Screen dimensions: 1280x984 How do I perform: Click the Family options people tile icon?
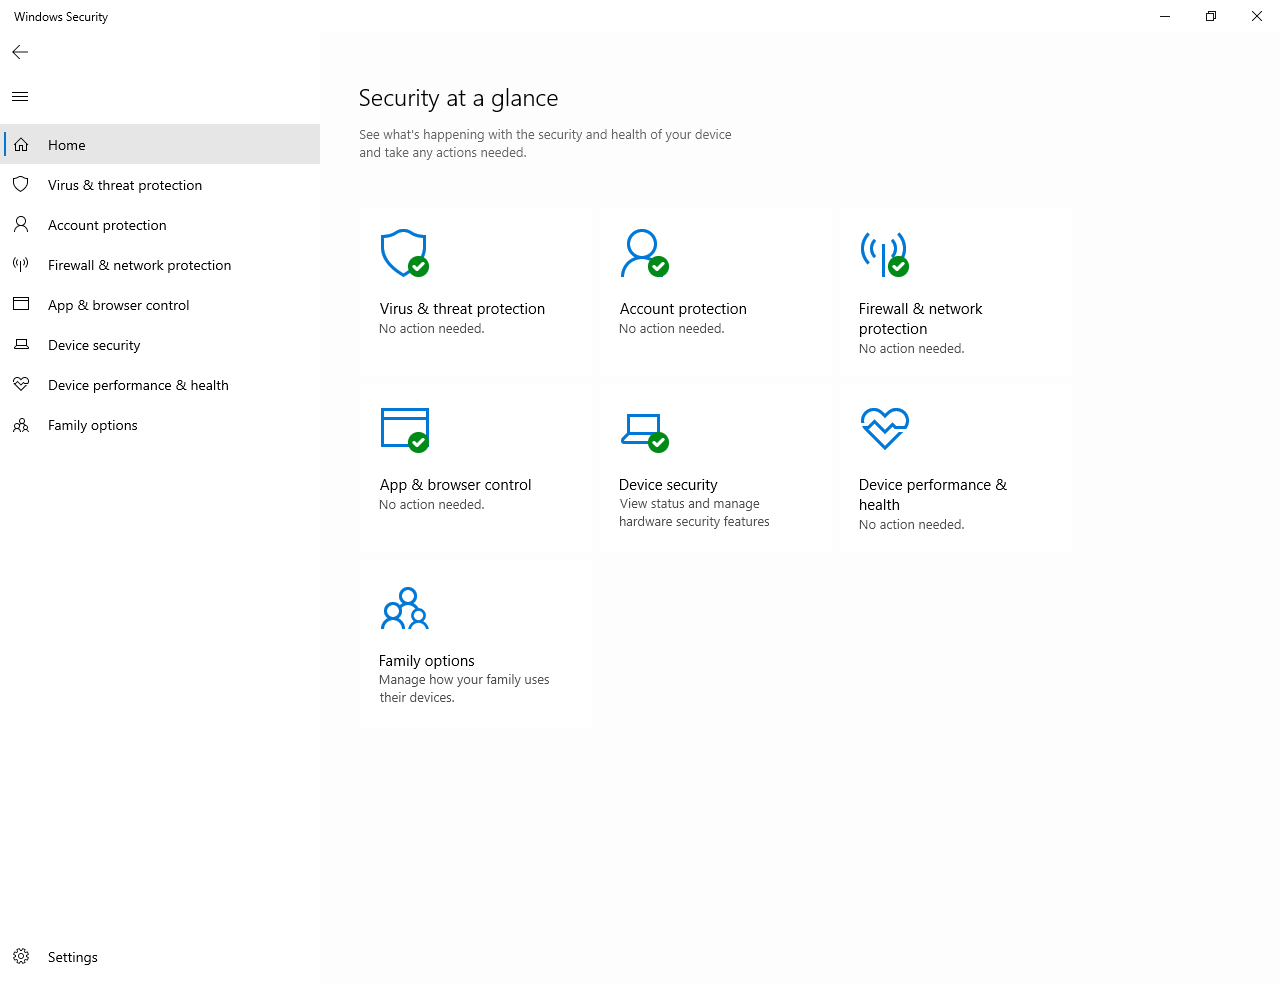[405, 608]
